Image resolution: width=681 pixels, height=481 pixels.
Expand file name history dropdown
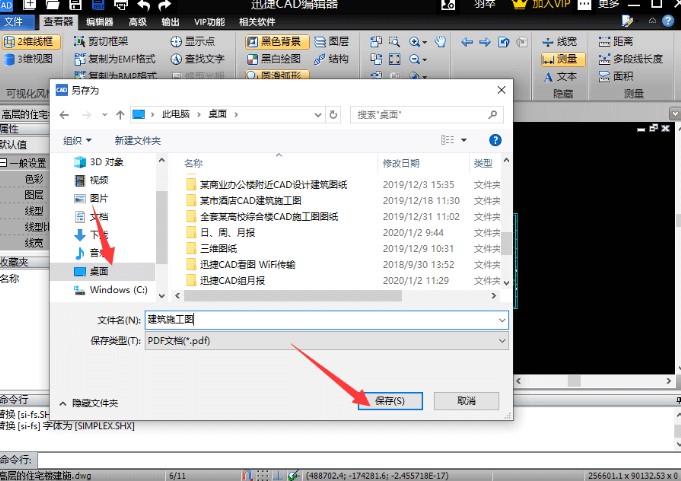[502, 320]
